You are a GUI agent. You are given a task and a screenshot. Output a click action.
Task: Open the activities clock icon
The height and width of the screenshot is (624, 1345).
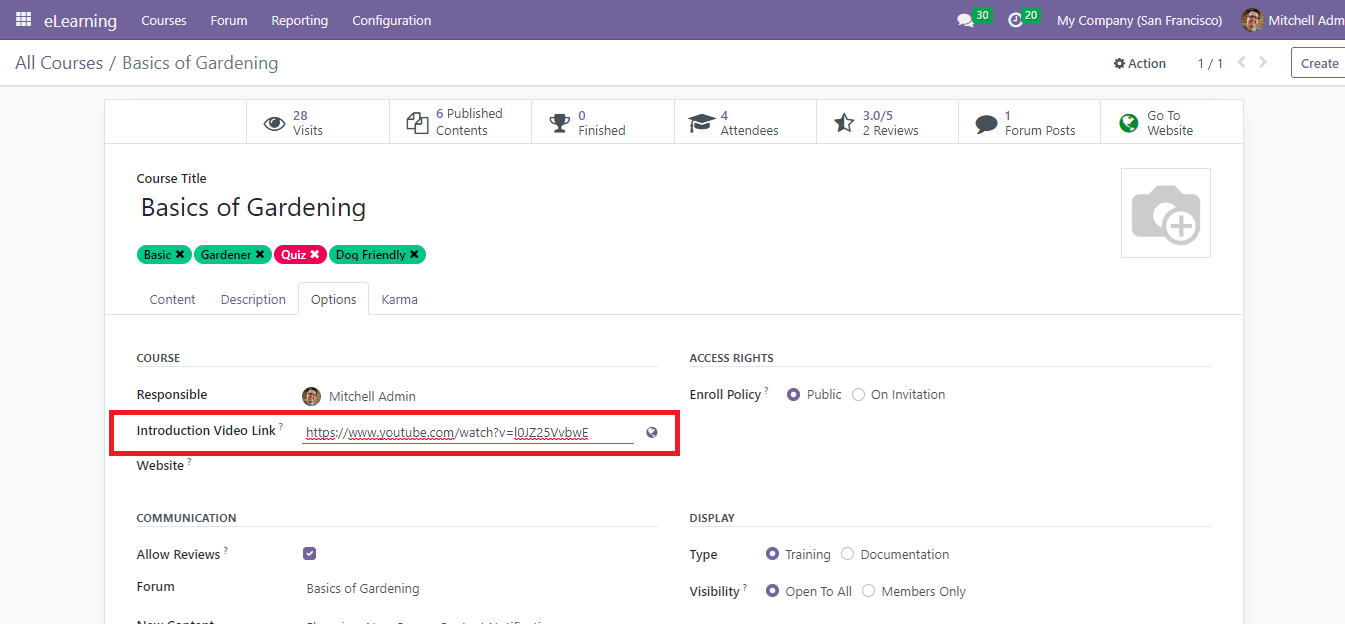(x=1016, y=20)
